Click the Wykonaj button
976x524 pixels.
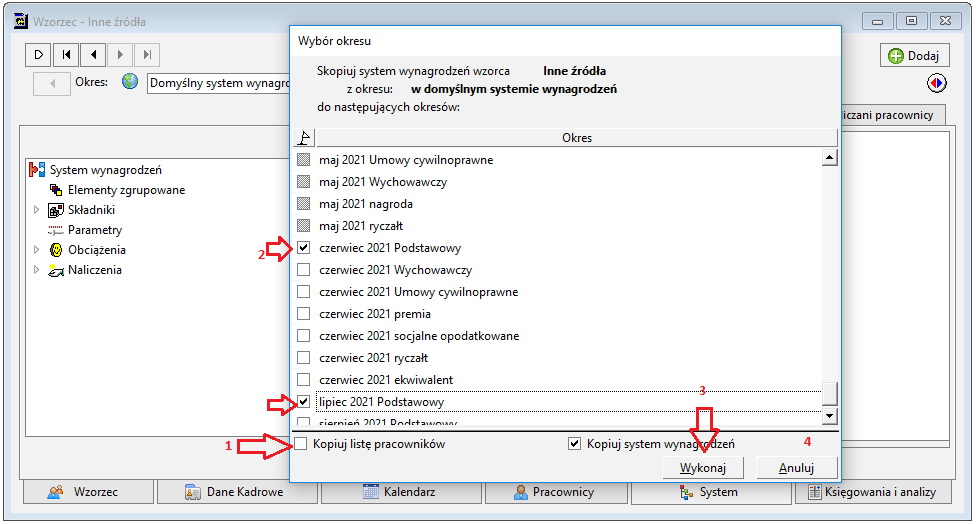pos(703,467)
